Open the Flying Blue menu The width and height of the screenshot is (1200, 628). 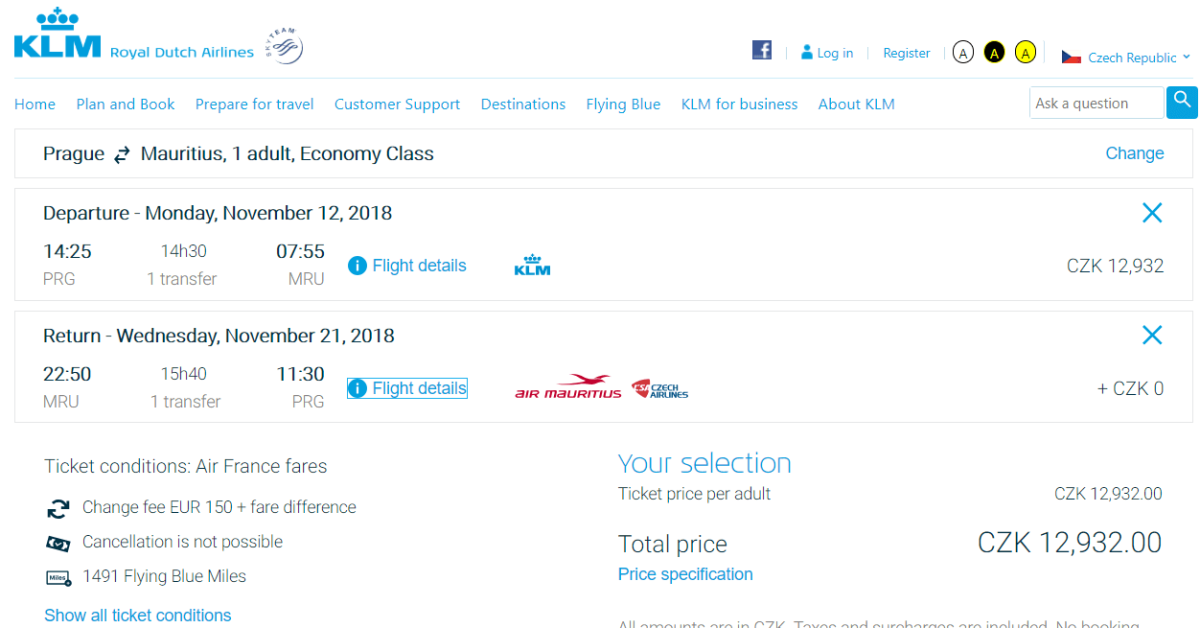623,104
